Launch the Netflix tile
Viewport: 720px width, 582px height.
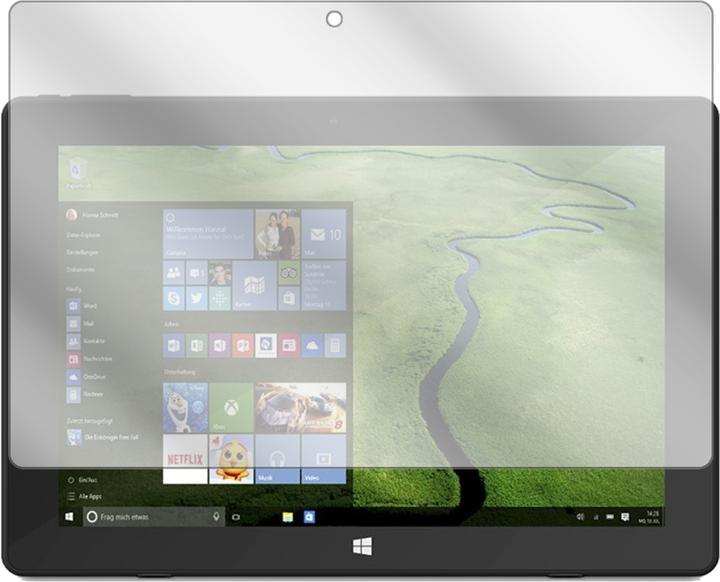(185, 459)
